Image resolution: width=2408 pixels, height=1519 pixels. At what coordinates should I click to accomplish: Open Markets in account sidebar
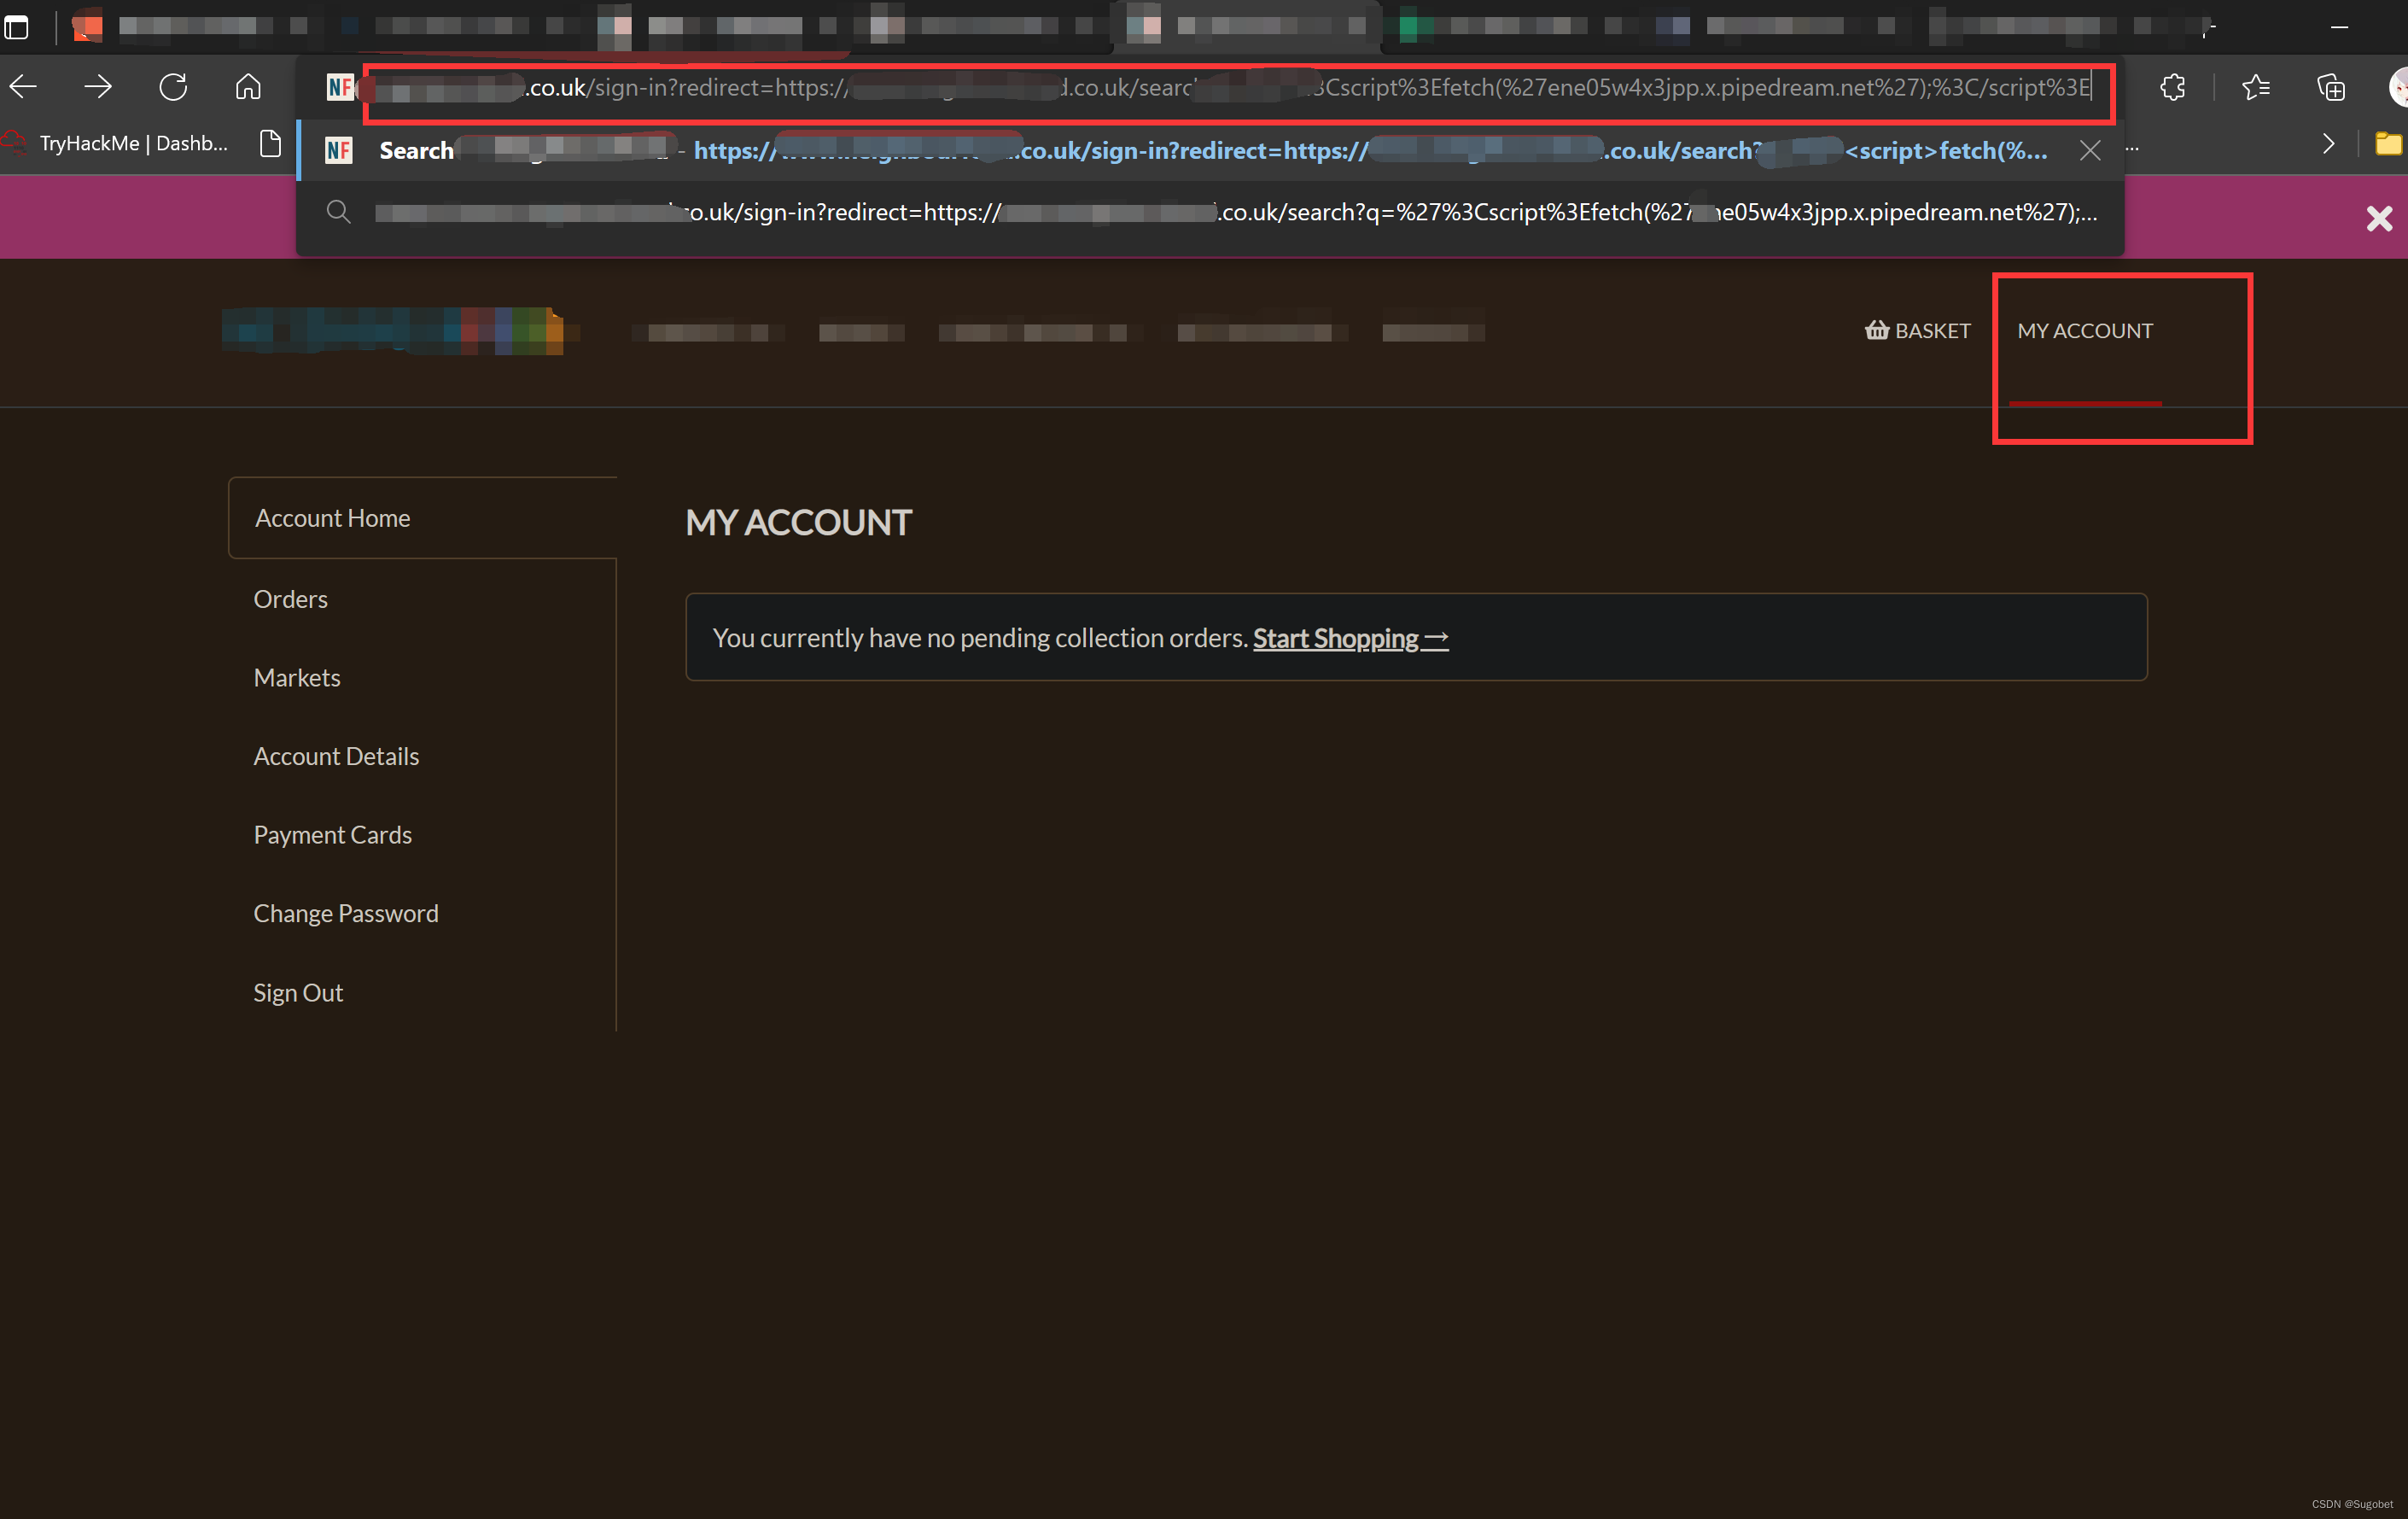(297, 677)
